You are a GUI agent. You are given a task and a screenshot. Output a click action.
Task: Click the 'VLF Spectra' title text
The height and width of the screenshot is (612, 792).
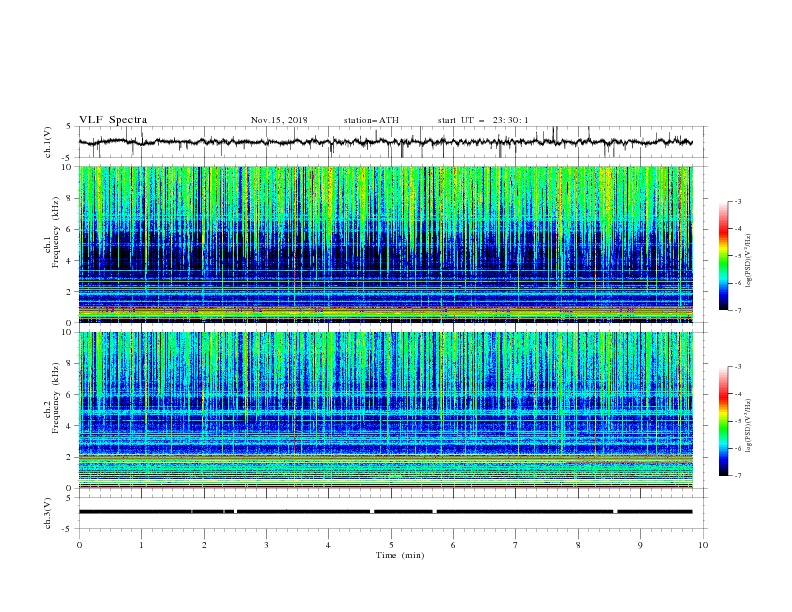[x=113, y=120]
